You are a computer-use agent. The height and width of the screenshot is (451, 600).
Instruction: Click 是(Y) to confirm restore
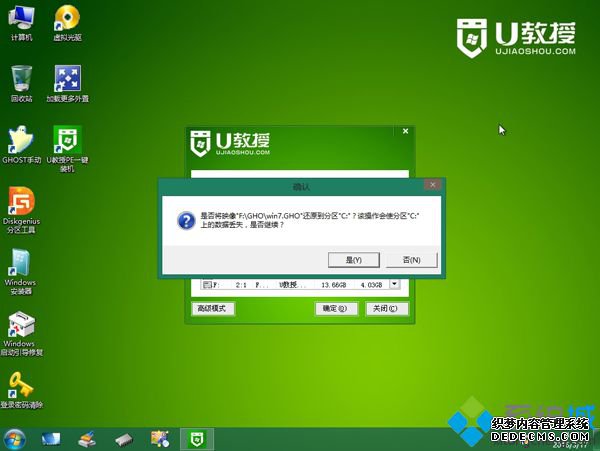pos(354,260)
